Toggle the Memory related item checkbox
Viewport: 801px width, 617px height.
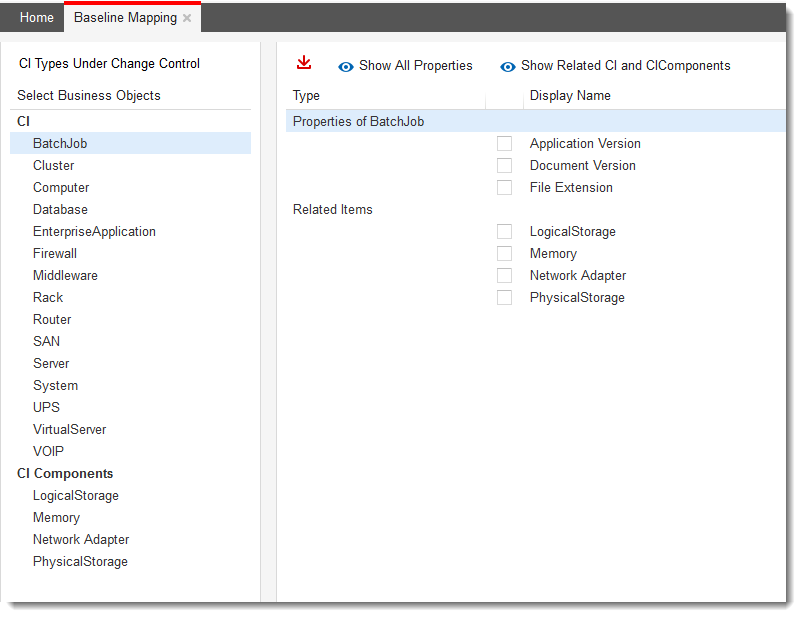(x=504, y=254)
